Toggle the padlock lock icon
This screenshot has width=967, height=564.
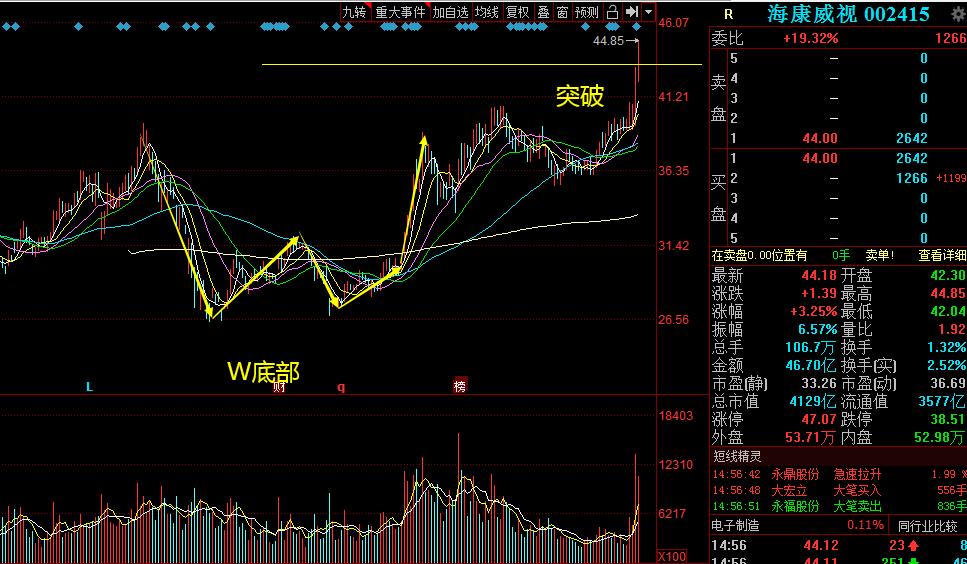(612, 12)
